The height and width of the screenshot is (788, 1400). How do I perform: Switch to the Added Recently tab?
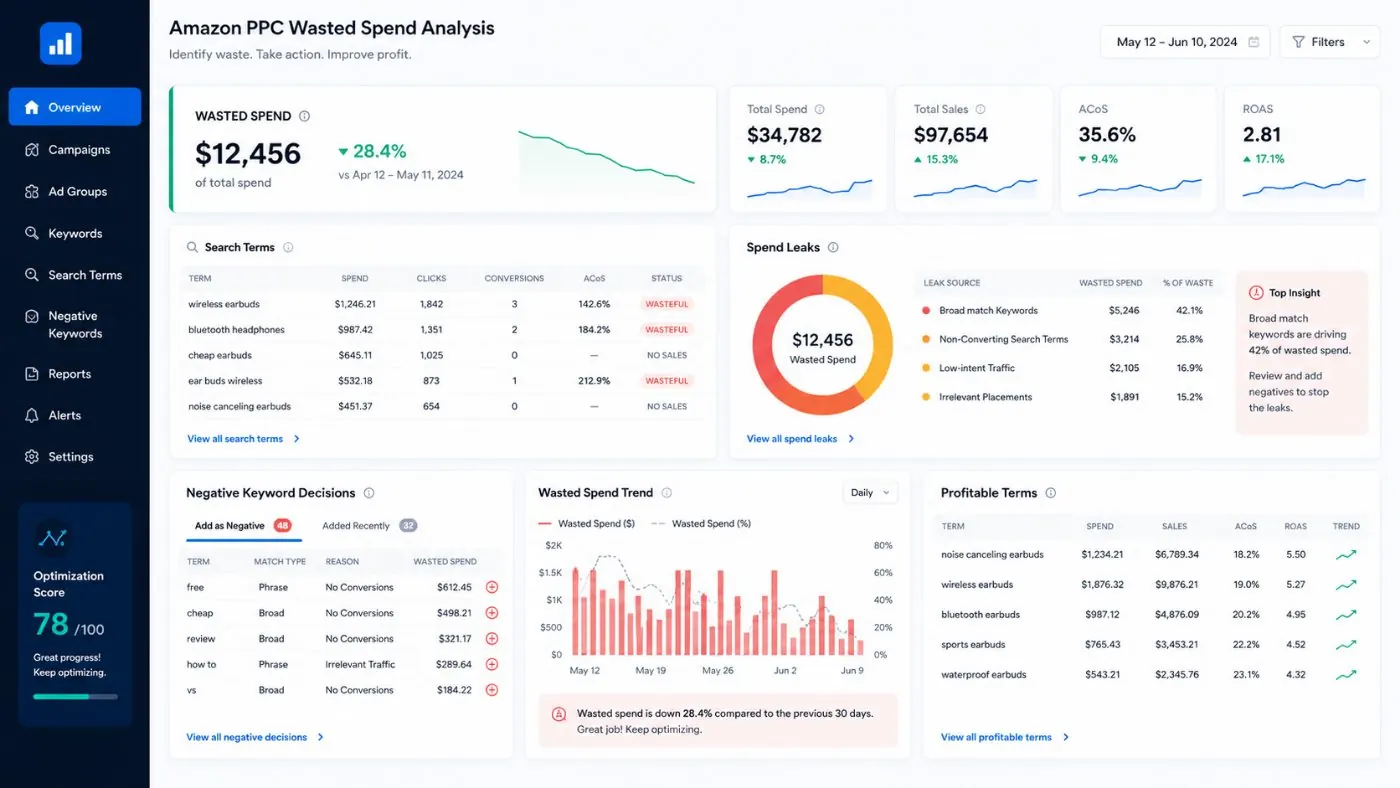(x=369, y=526)
